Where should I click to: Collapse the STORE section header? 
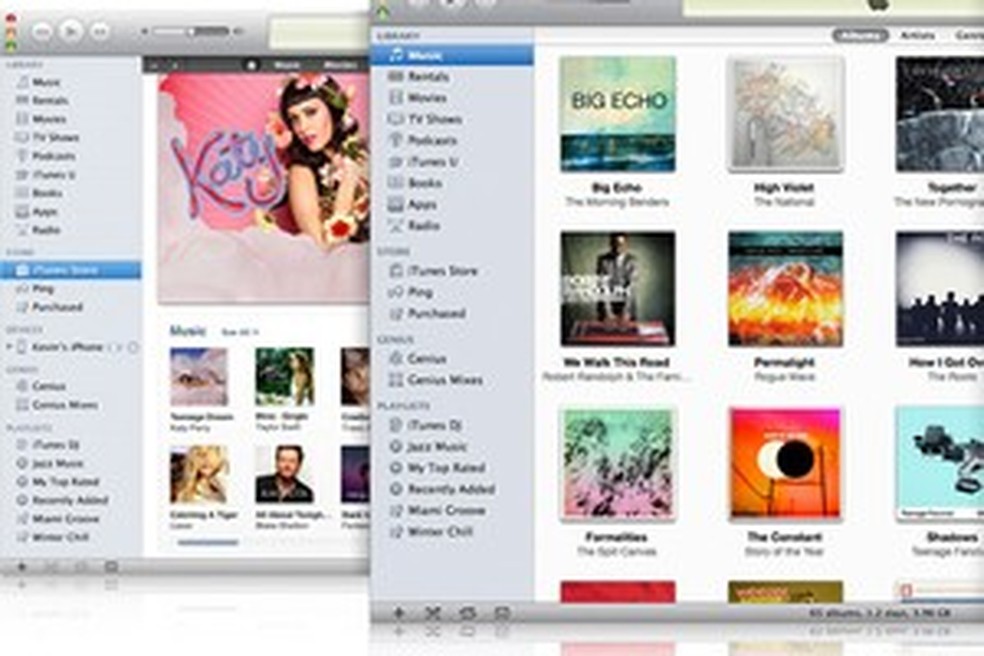tap(398, 248)
